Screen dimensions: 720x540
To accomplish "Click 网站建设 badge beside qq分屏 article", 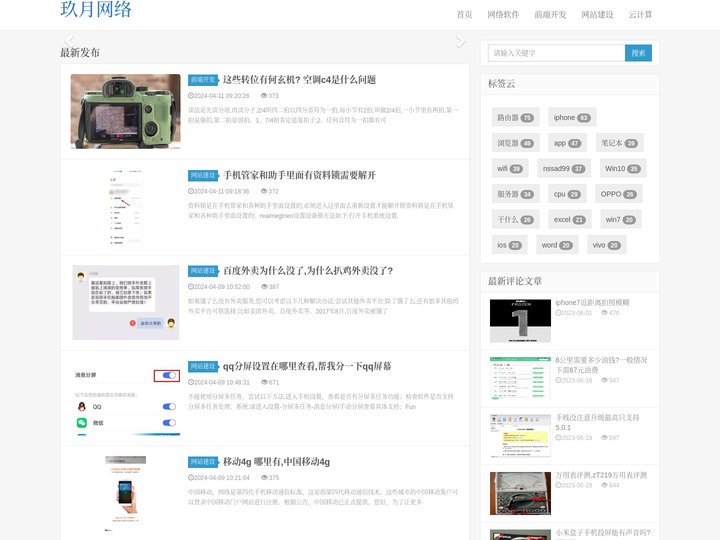I will coord(202,366).
